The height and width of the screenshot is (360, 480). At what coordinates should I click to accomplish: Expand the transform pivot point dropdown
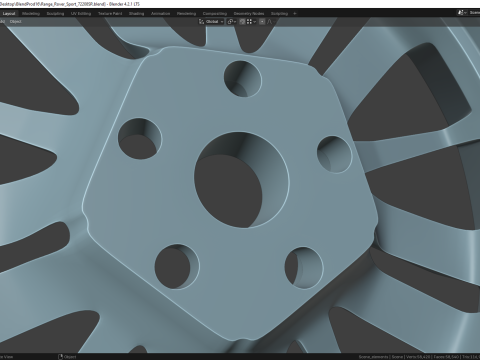click(231, 21)
